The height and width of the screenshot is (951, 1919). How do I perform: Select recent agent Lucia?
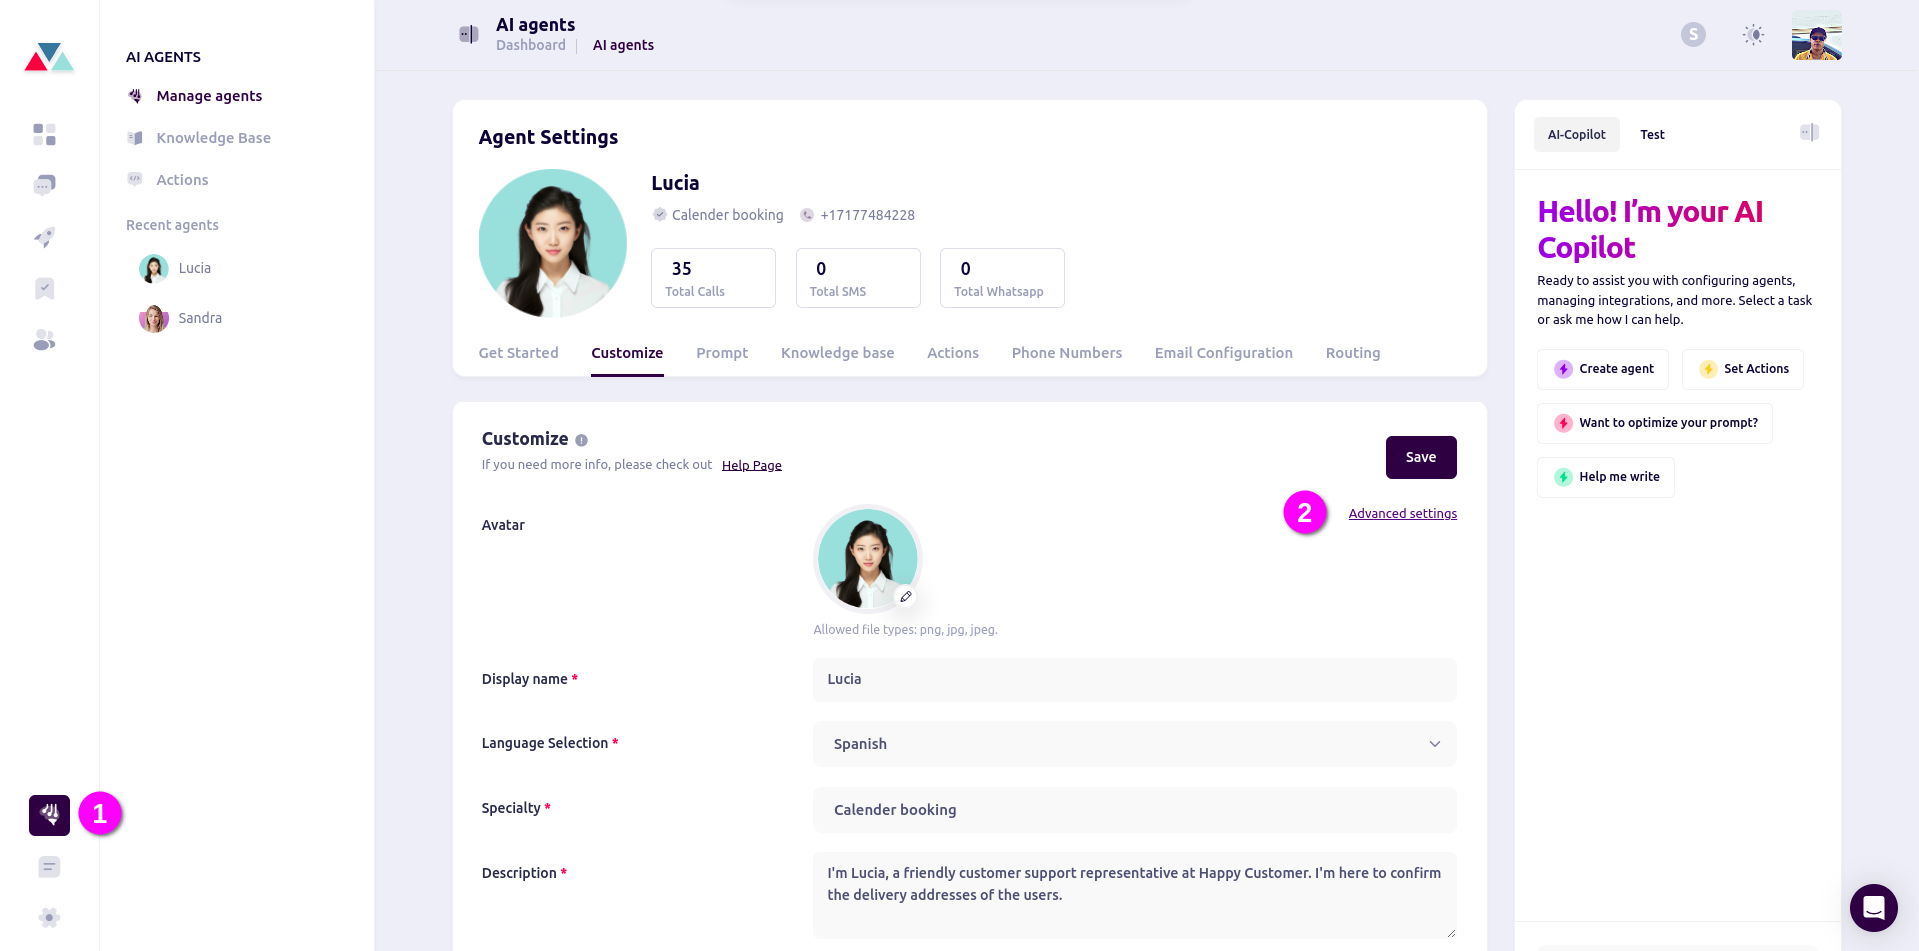(x=176, y=268)
